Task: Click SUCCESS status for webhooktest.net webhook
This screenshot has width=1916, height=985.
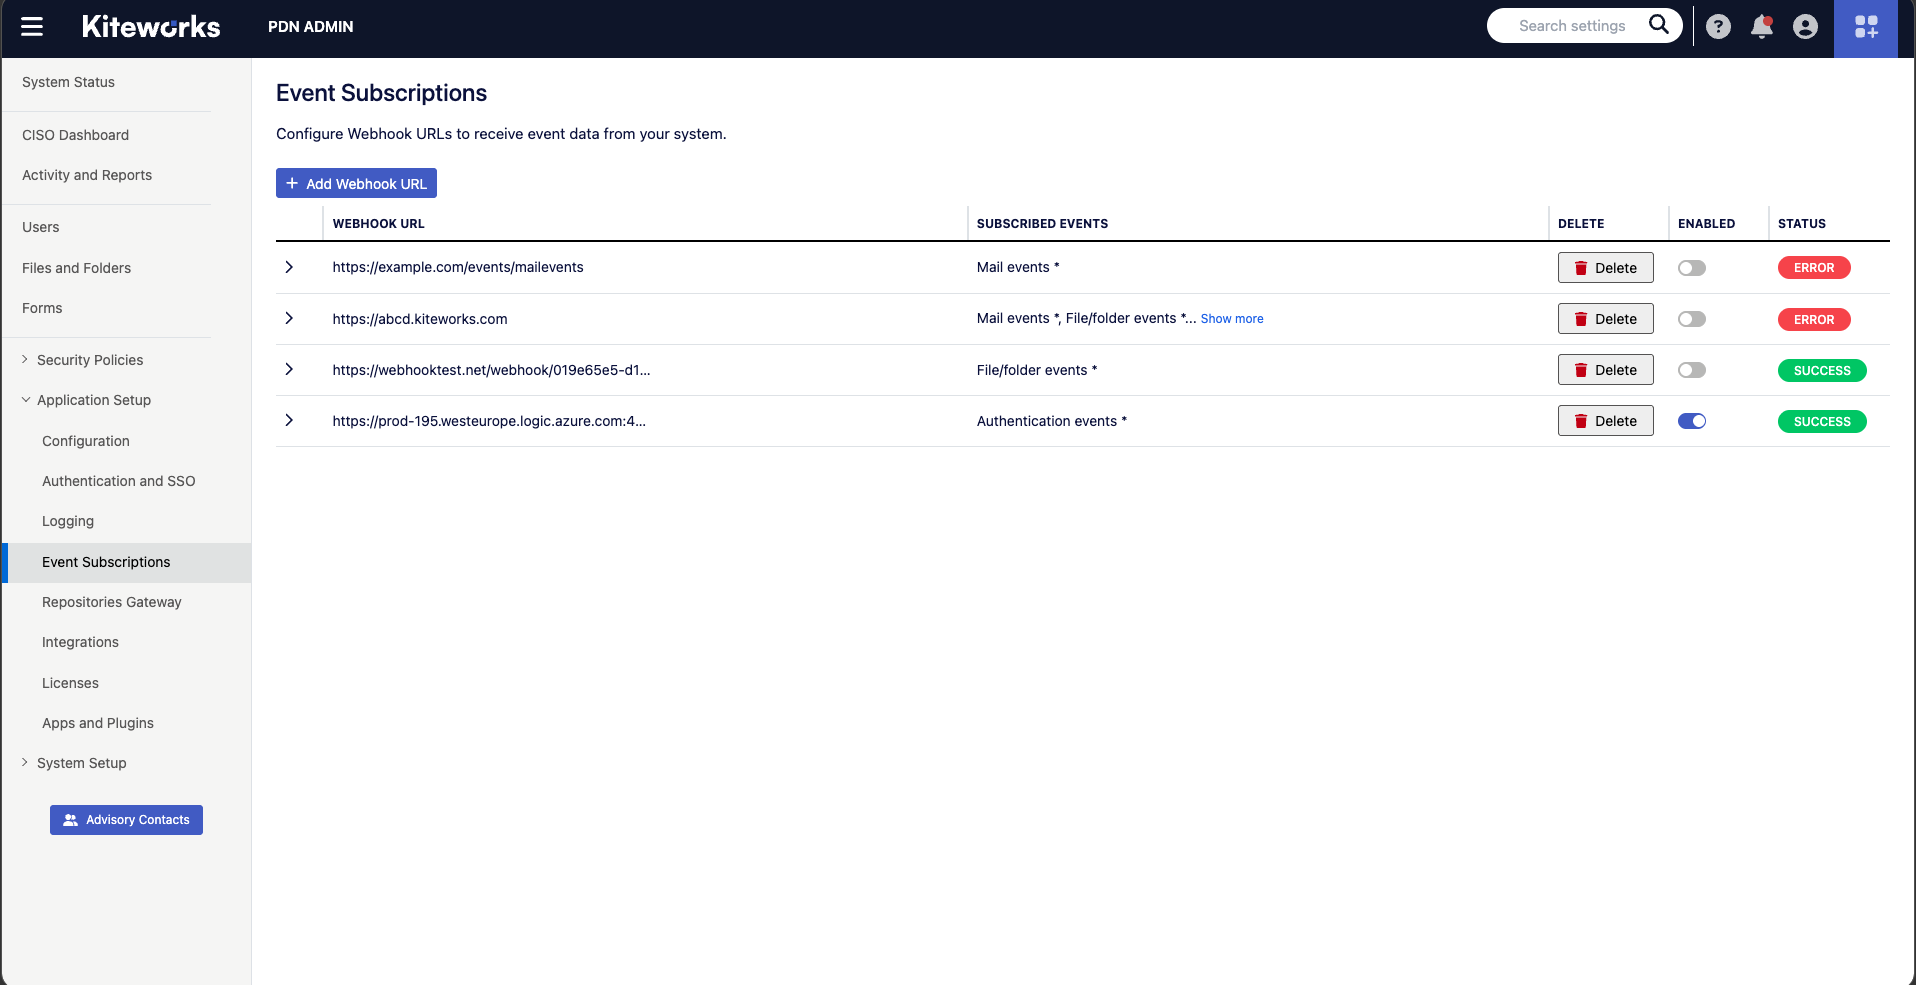Action: click(x=1822, y=370)
